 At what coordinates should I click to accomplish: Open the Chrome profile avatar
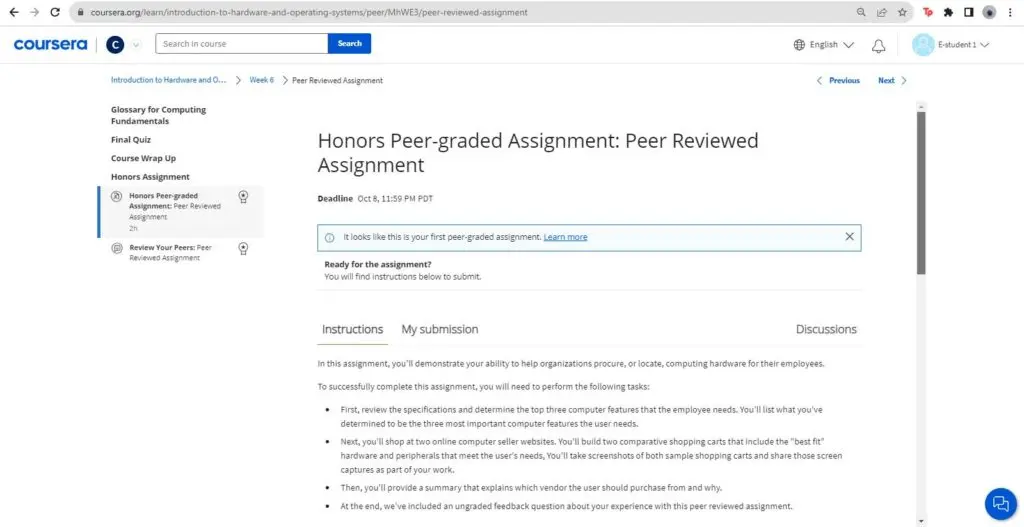[989, 12]
